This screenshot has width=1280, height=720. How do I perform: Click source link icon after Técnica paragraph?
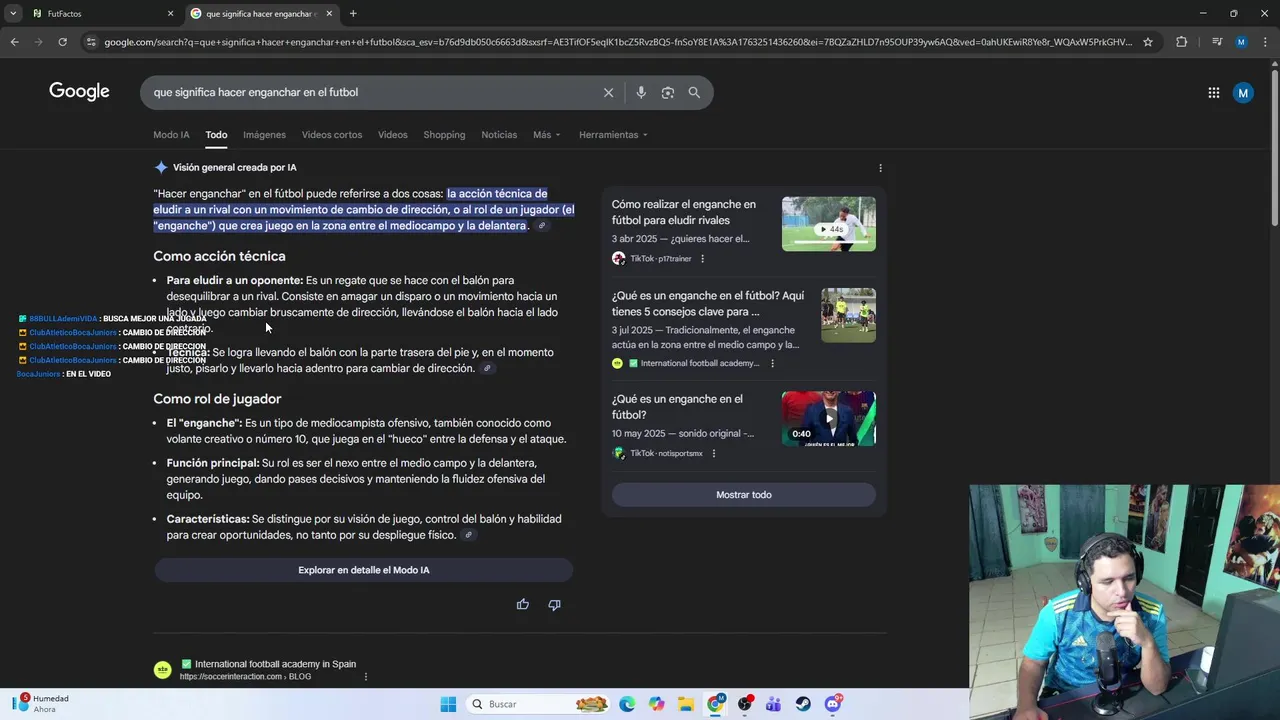coord(487,369)
